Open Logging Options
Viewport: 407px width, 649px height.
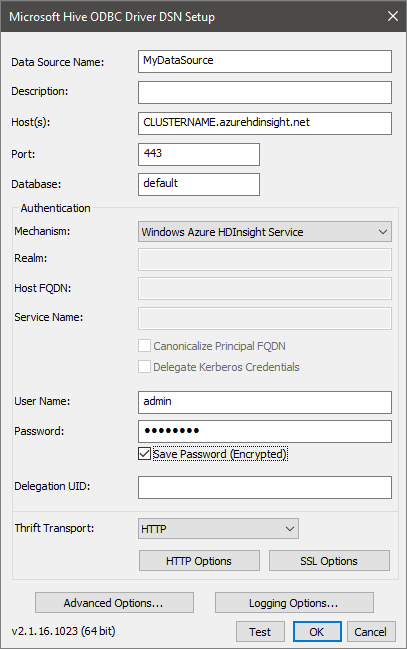pyautogui.click(x=294, y=603)
